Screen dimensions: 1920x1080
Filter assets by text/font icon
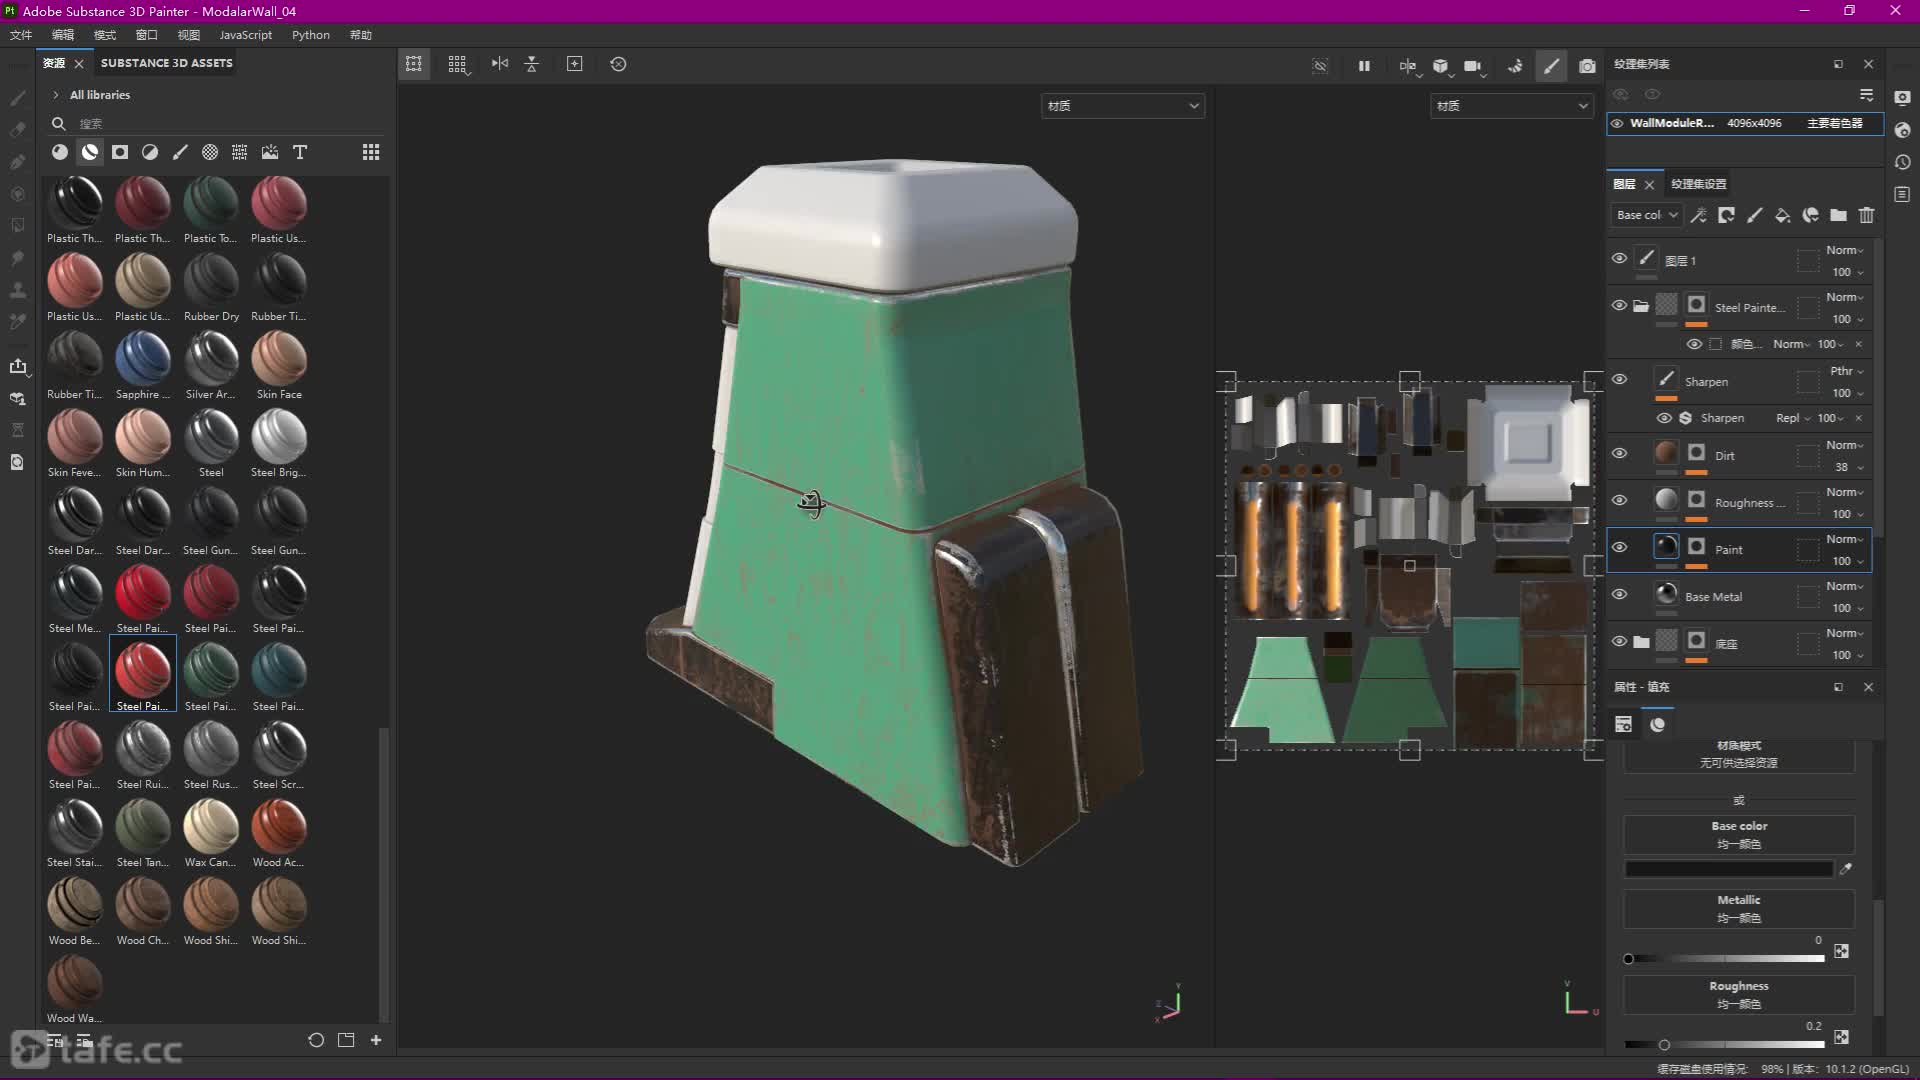[x=299, y=152]
